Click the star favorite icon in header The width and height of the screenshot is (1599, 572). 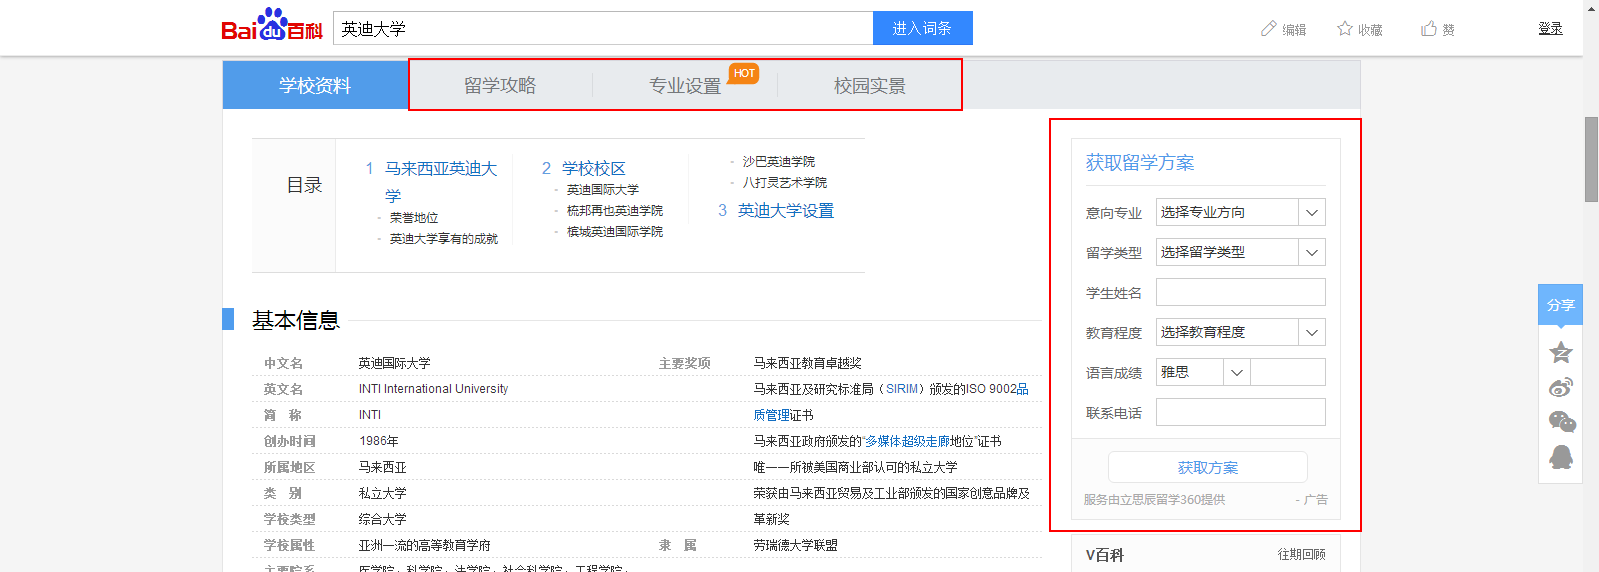point(1345,29)
